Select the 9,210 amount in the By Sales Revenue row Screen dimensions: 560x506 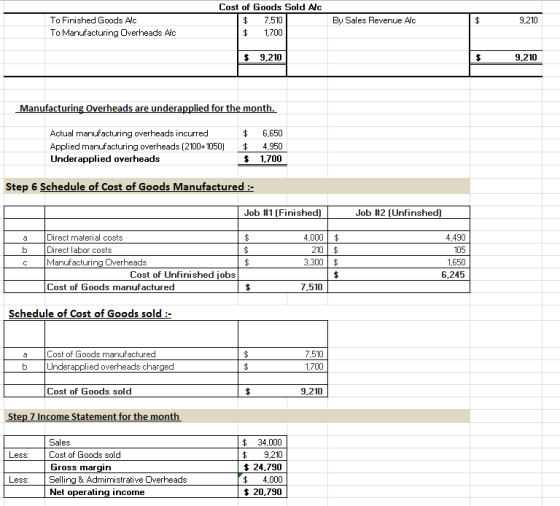click(x=529, y=20)
